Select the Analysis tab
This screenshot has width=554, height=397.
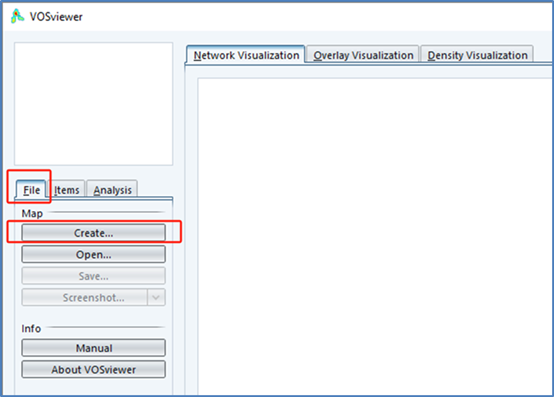pos(112,190)
